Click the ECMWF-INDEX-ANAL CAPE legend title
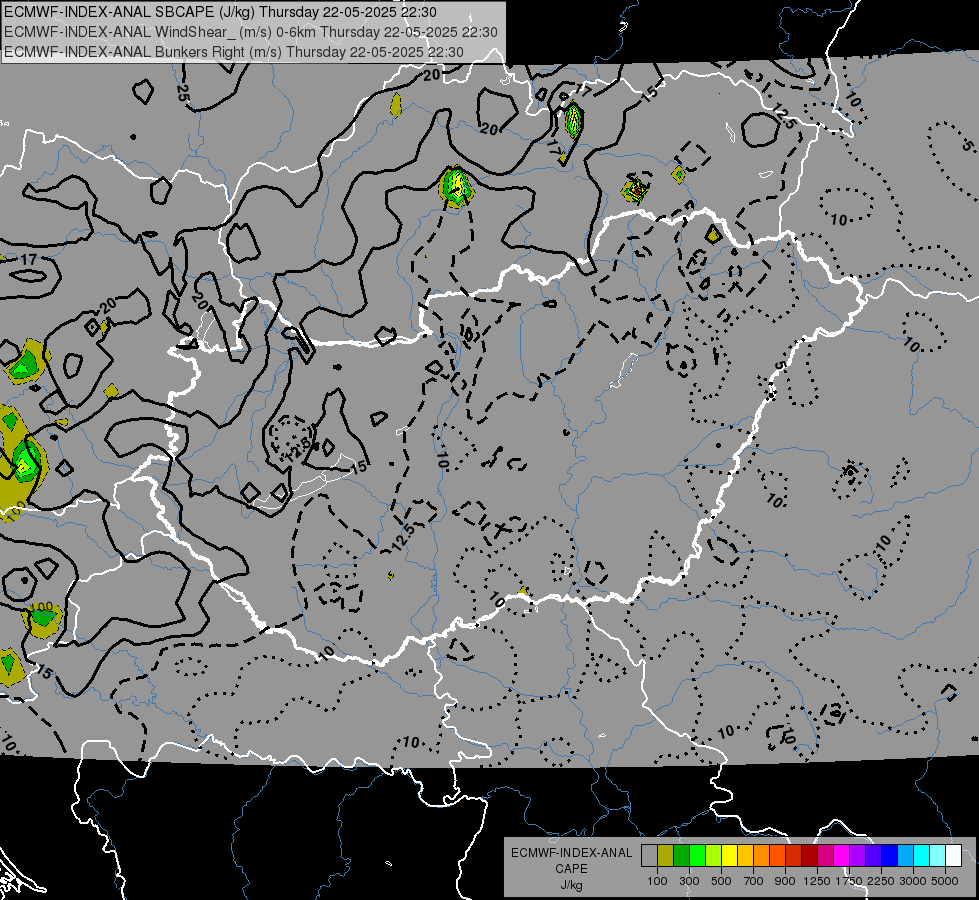Screen dimensions: 979x900 [572, 861]
